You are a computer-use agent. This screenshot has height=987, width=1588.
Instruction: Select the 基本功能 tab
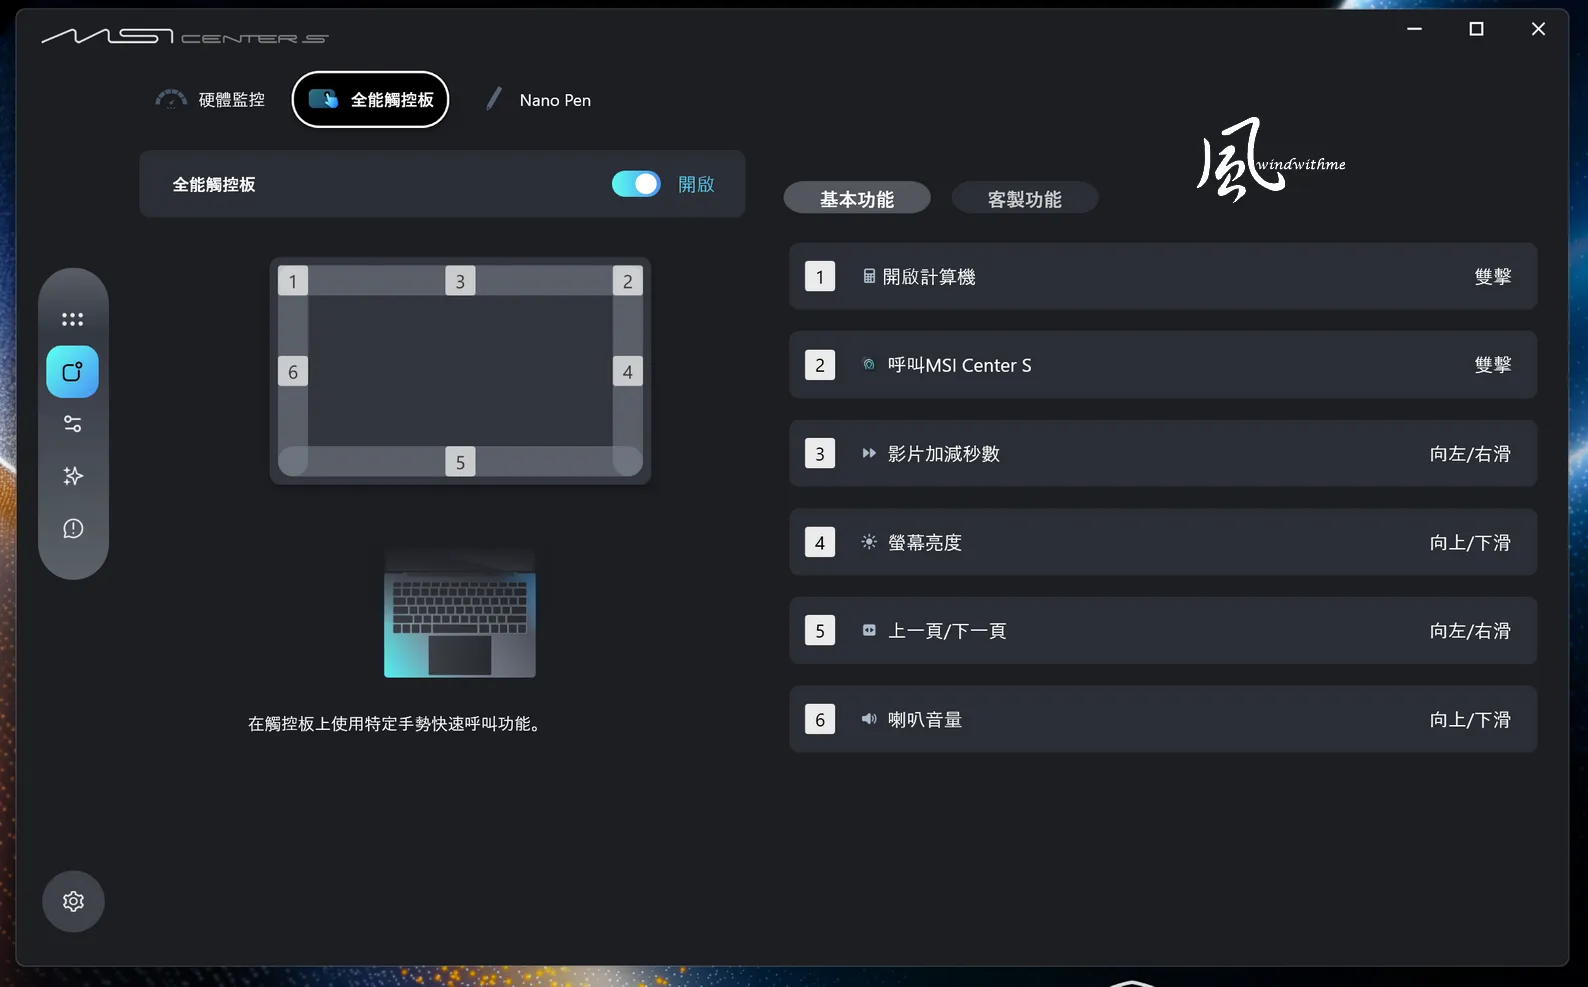pos(857,199)
